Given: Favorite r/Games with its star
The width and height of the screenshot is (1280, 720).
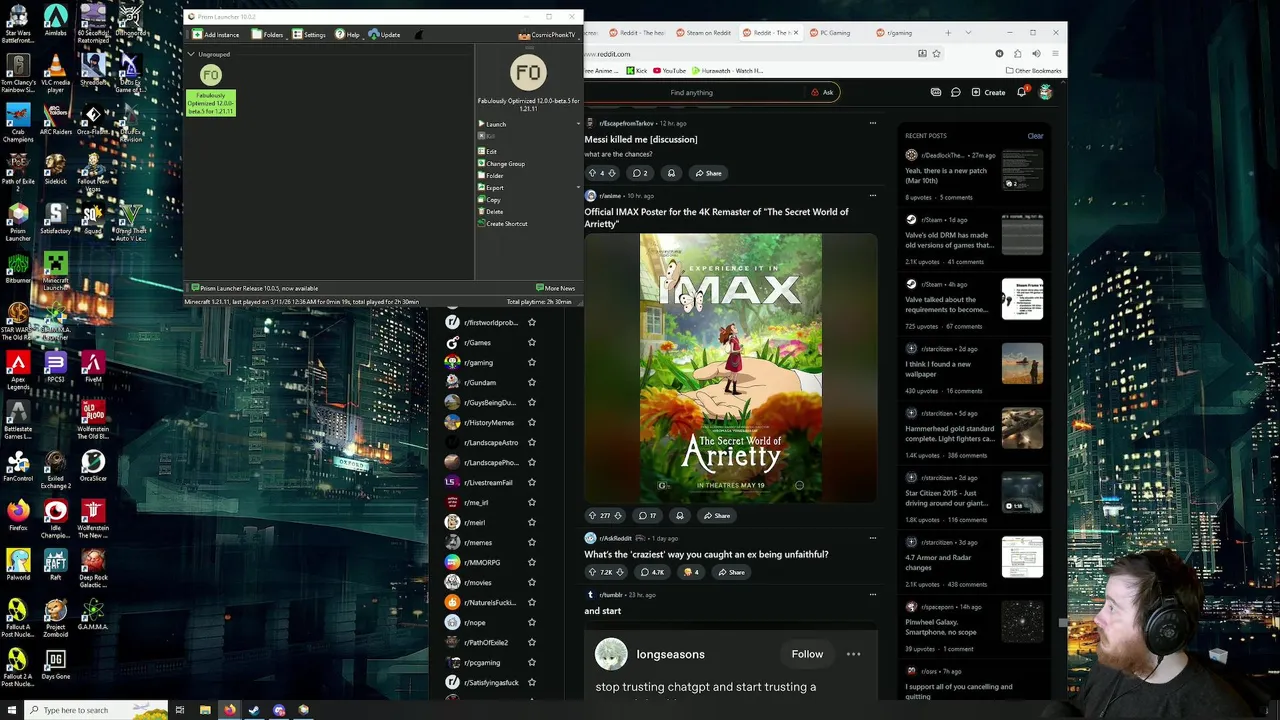Looking at the screenshot, I should click(x=532, y=342).
